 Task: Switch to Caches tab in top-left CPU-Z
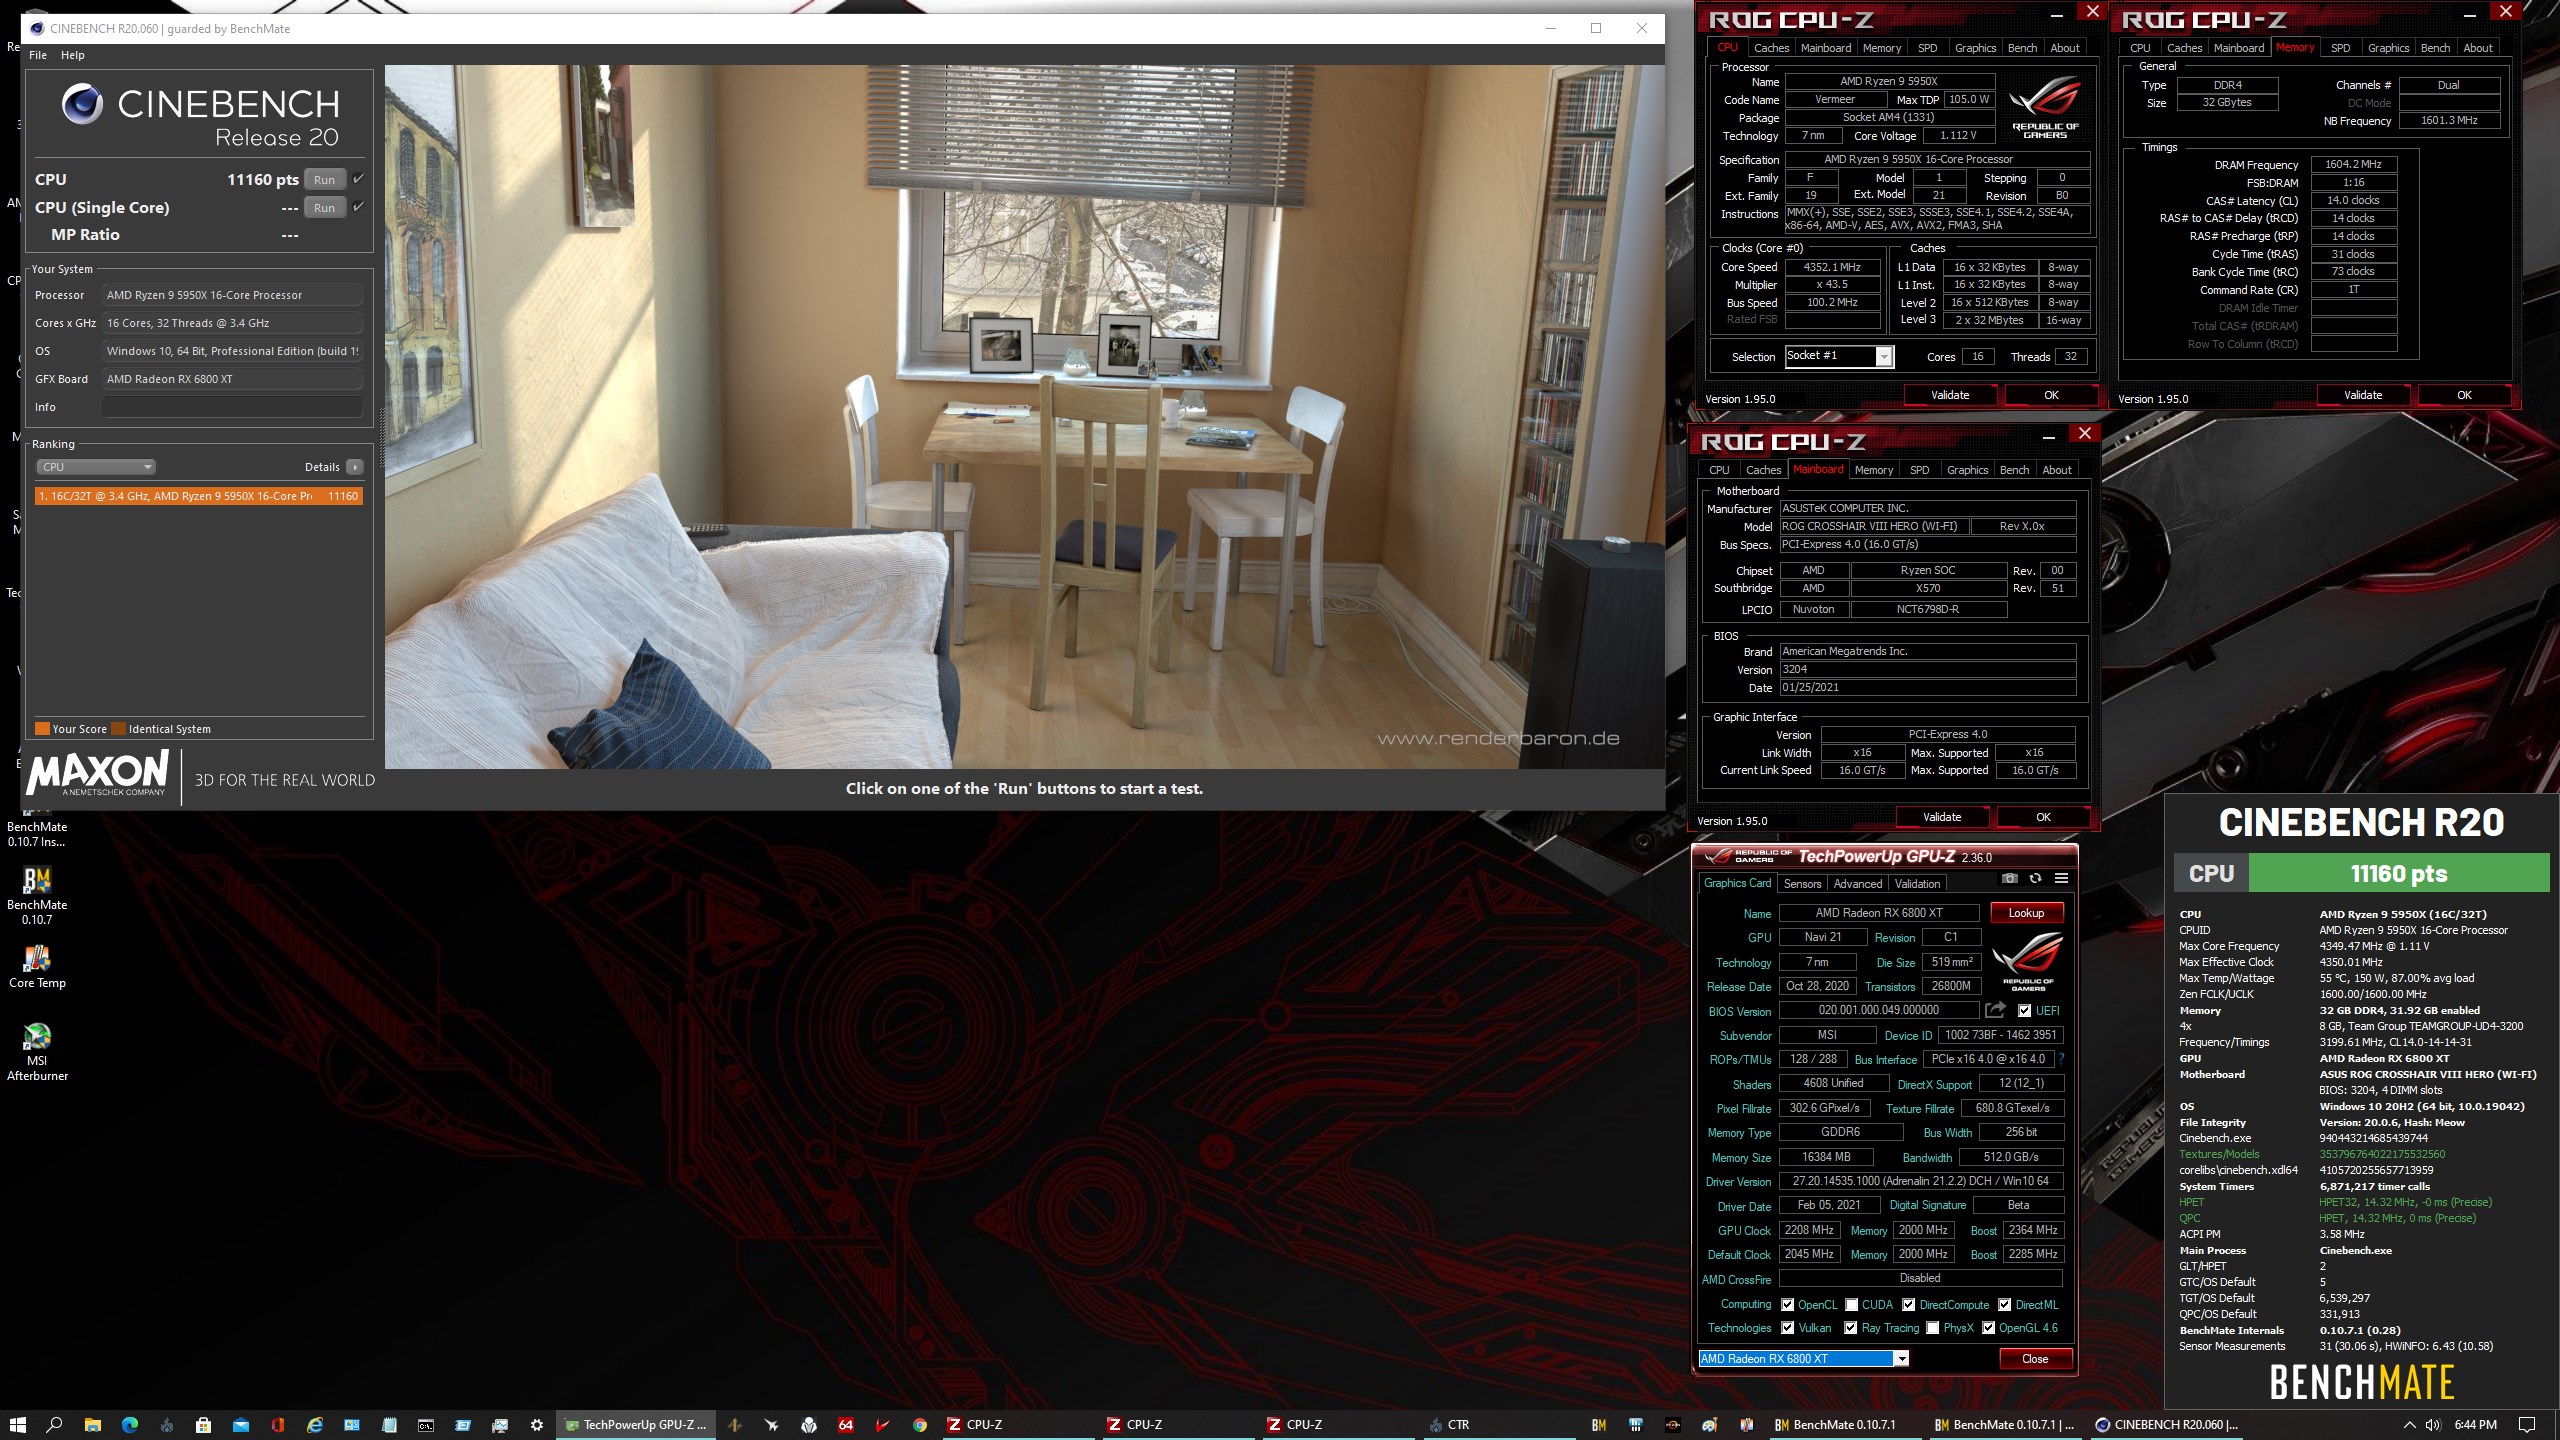point(1771,48)
